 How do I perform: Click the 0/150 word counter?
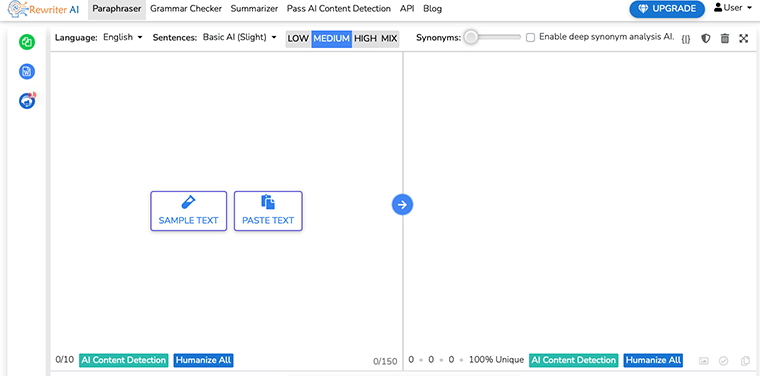click(385, 361)
